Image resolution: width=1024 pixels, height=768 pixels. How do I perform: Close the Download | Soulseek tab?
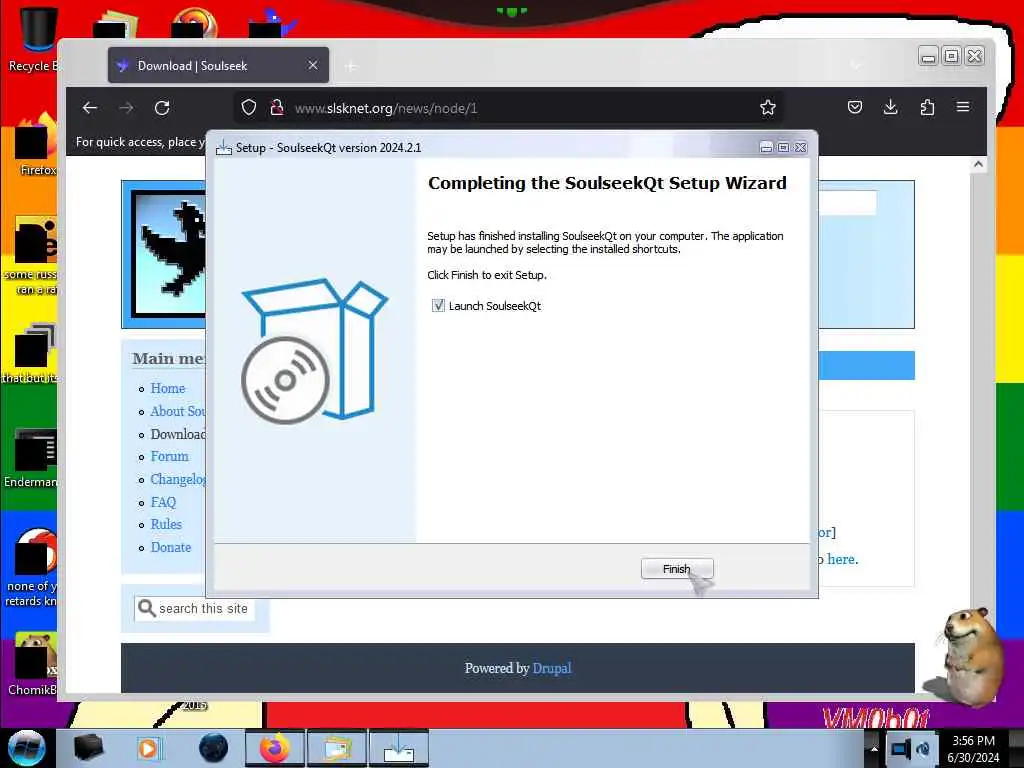(x=313, y=65)
